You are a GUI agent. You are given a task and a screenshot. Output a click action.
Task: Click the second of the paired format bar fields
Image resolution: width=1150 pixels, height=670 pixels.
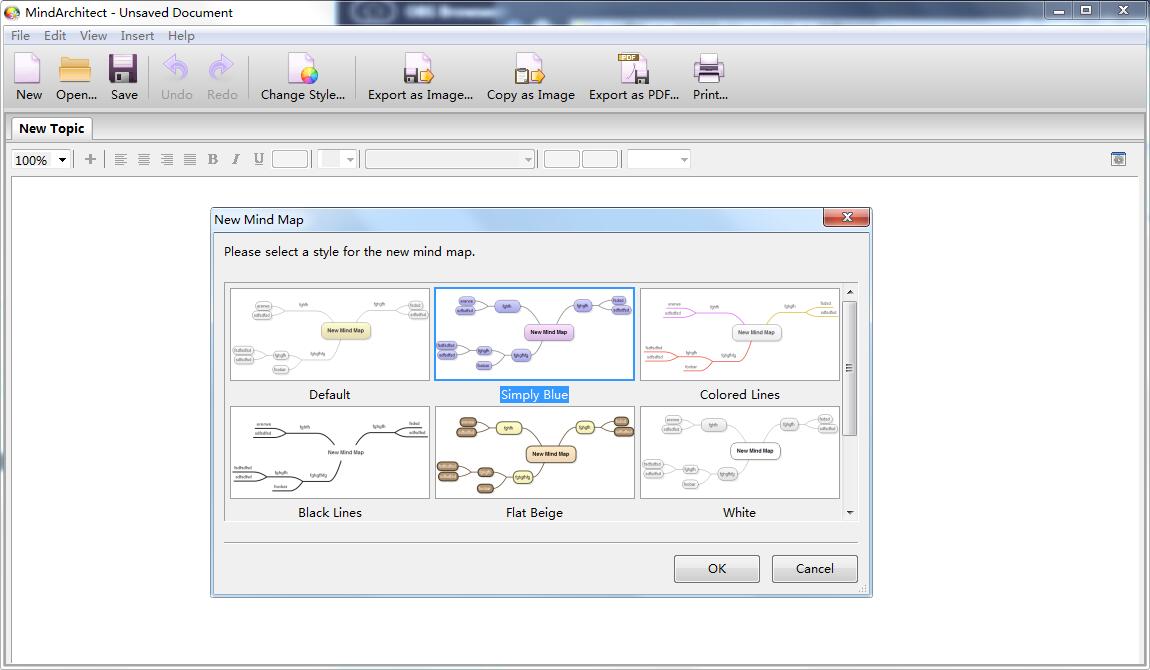click(600, 159)
